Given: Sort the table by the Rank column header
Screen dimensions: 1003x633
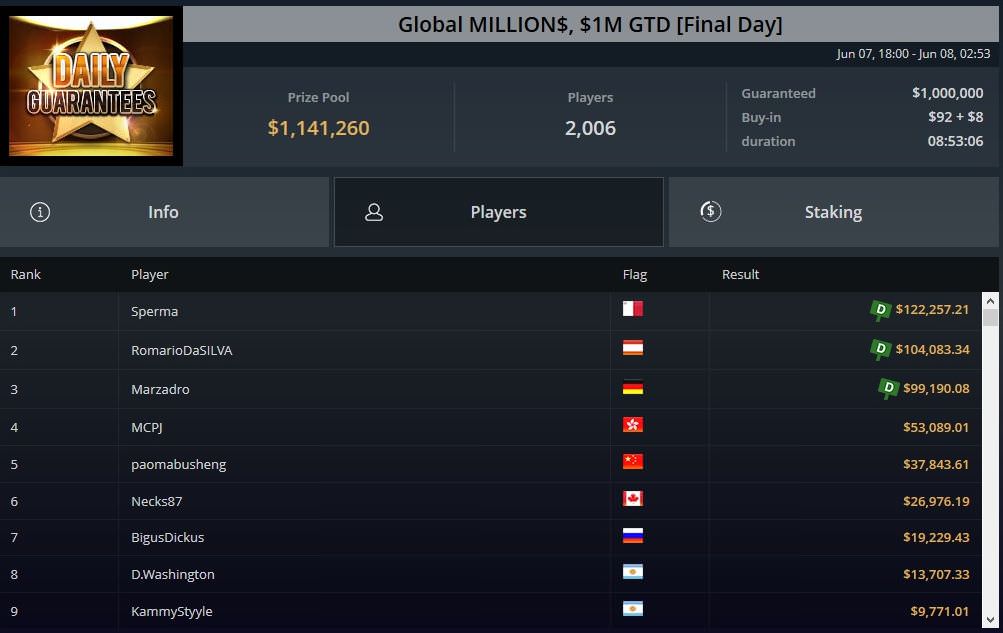Looking at the screenshot, I should pyautogui.click(x=26, y=274).
